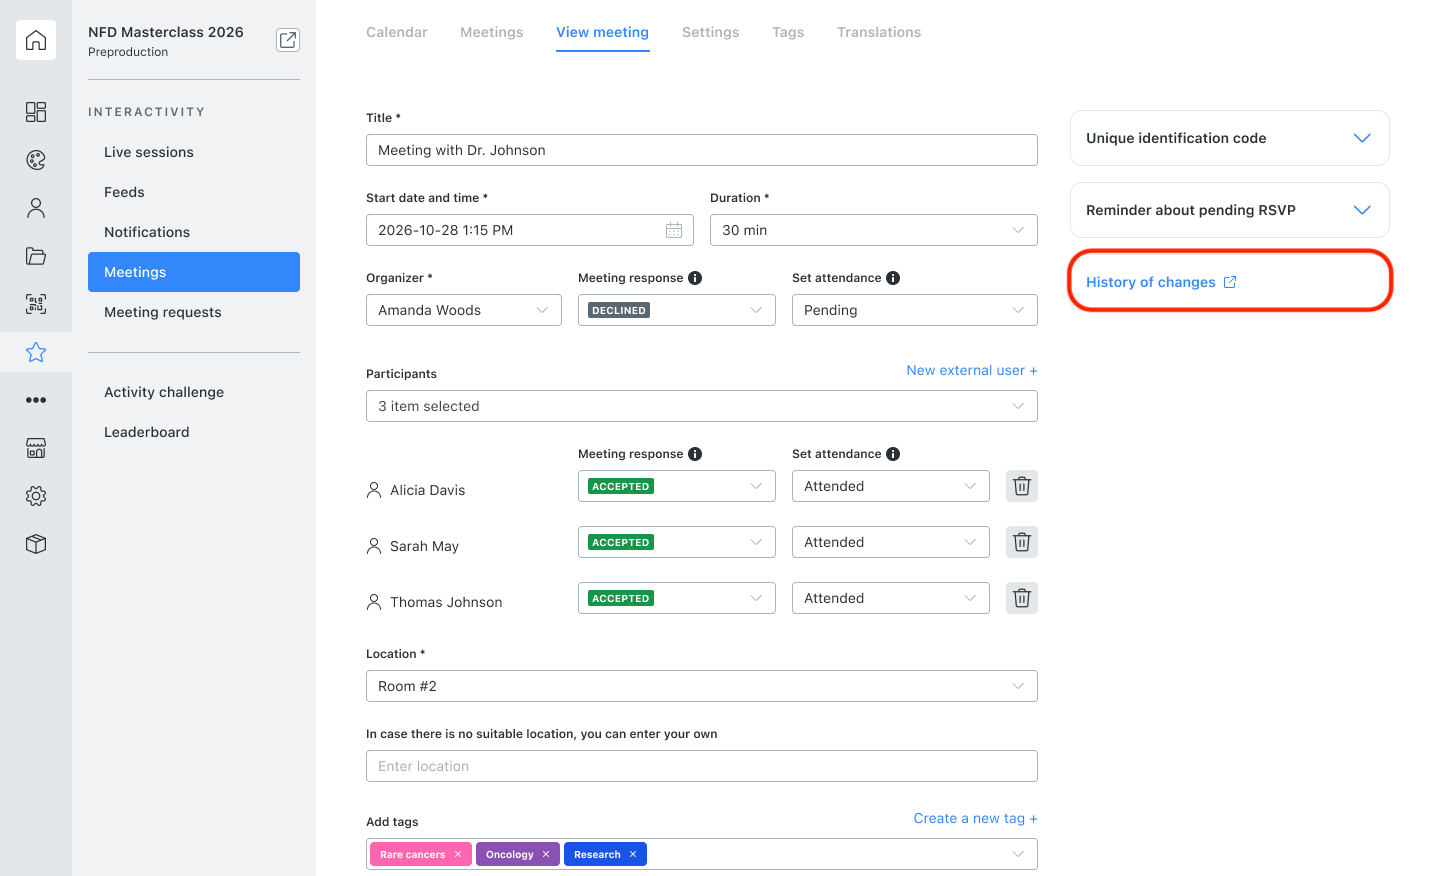
Task: Switch to the Settings tab
Action: click(711, 32)
